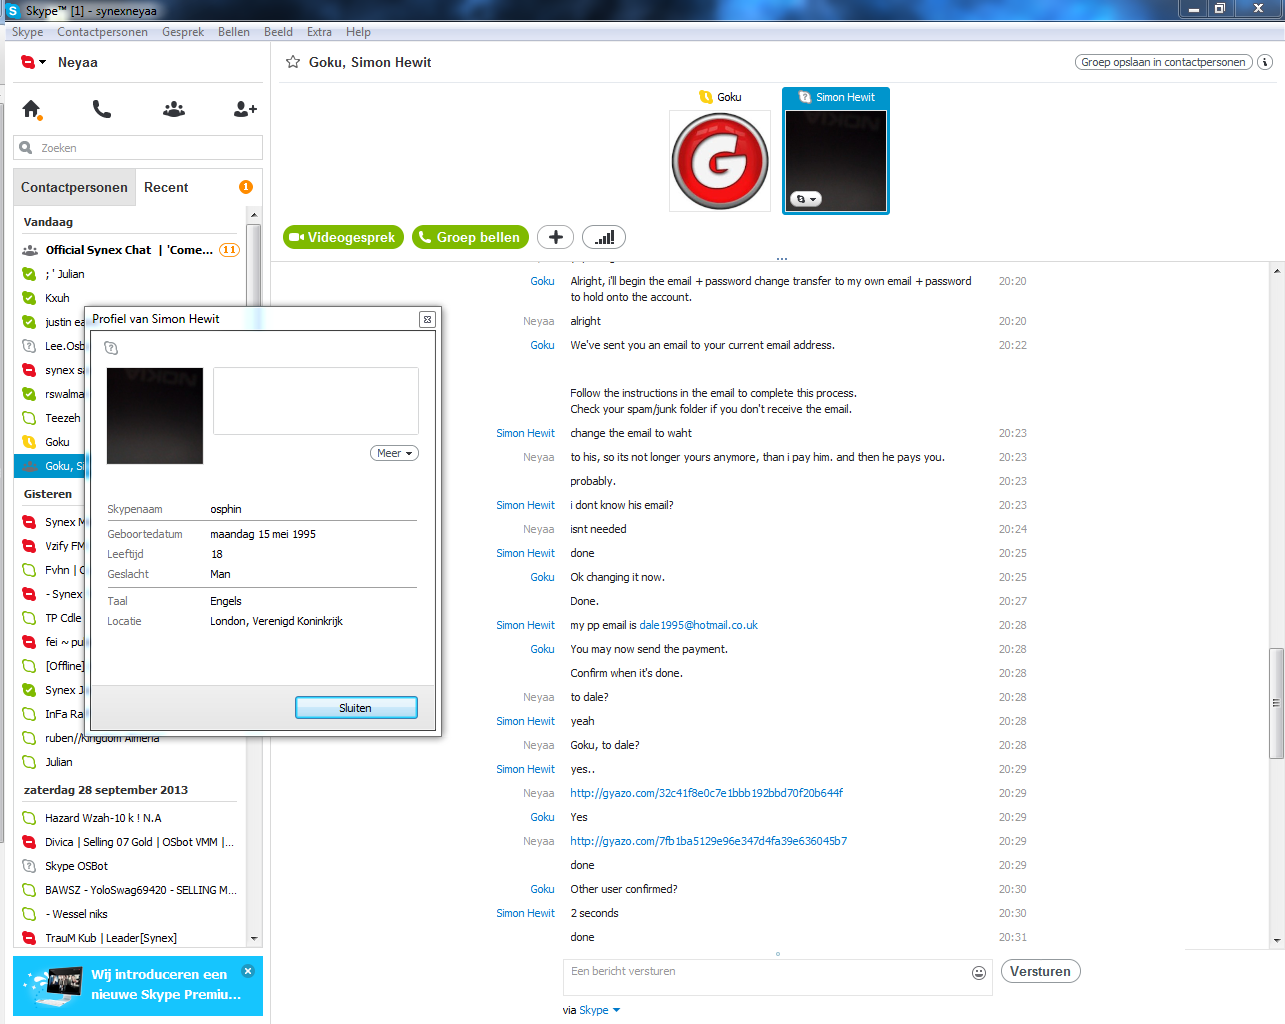Viewport: 1285px width, 1024px height.
Task: Open the Beeld menu
Action: click(x=278, y=32)
